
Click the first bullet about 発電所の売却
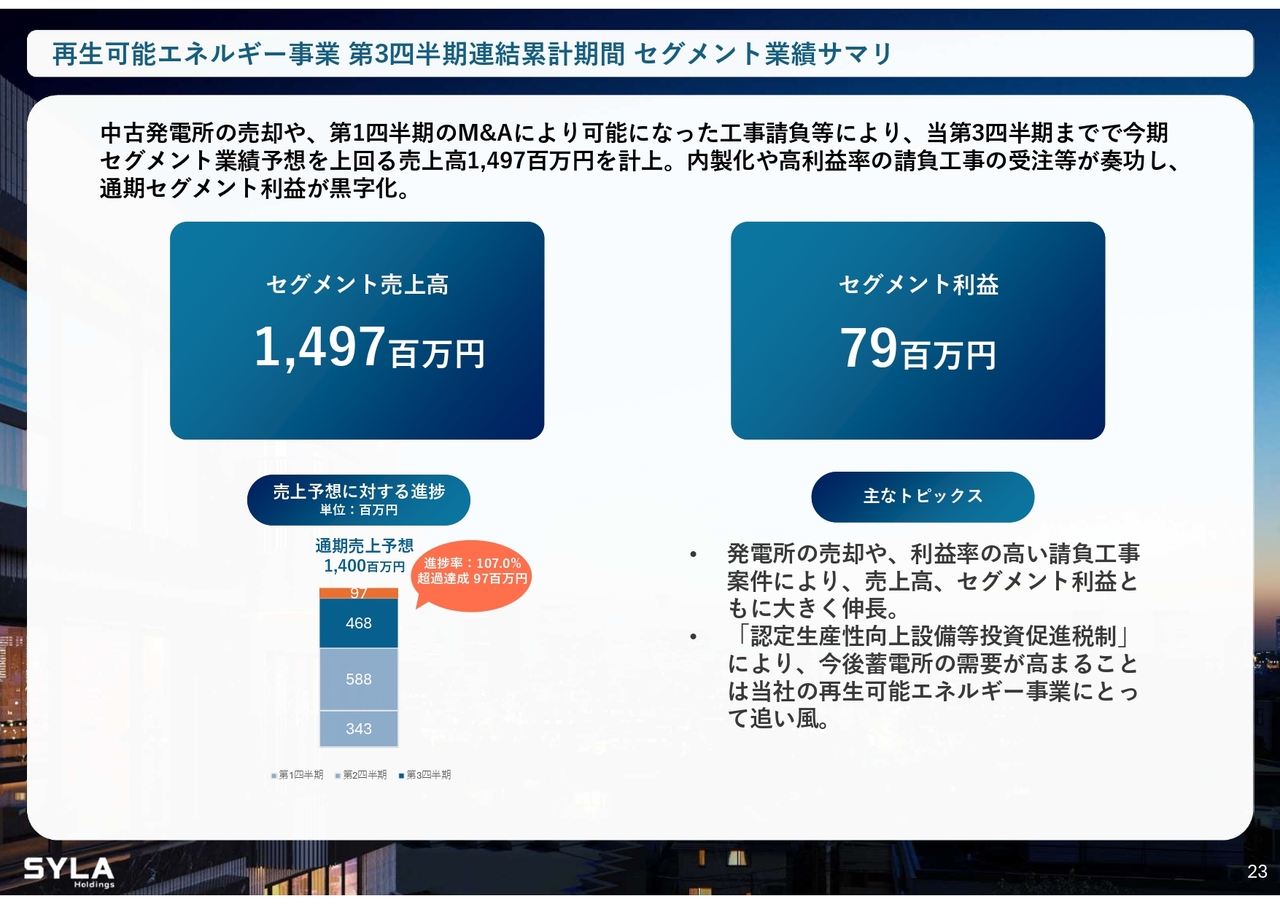(x=932, y=581)
